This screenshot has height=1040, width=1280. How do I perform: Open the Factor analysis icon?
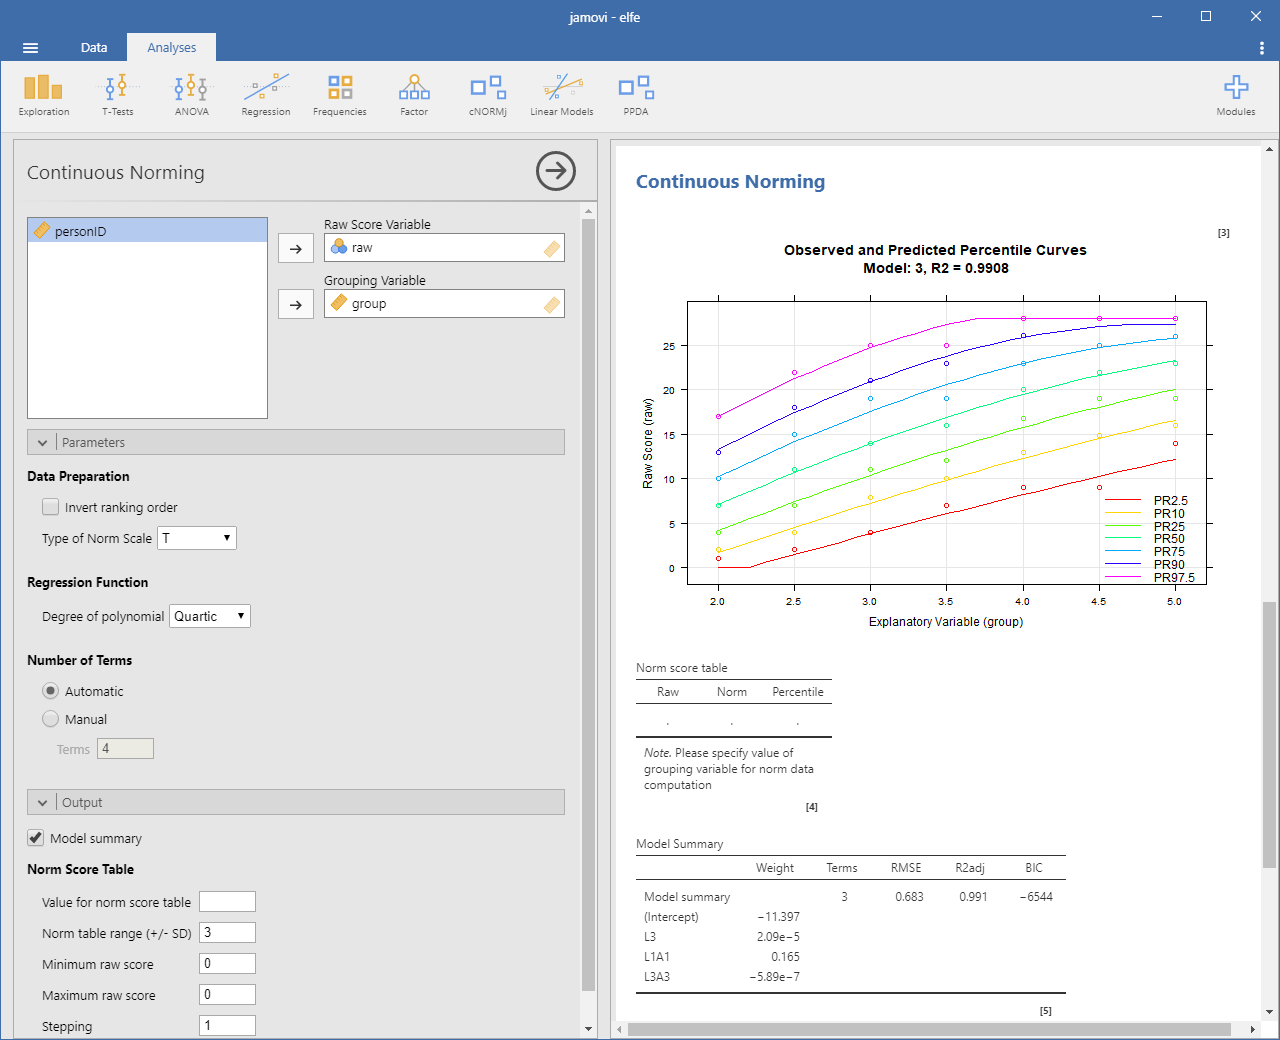point(414,95)
